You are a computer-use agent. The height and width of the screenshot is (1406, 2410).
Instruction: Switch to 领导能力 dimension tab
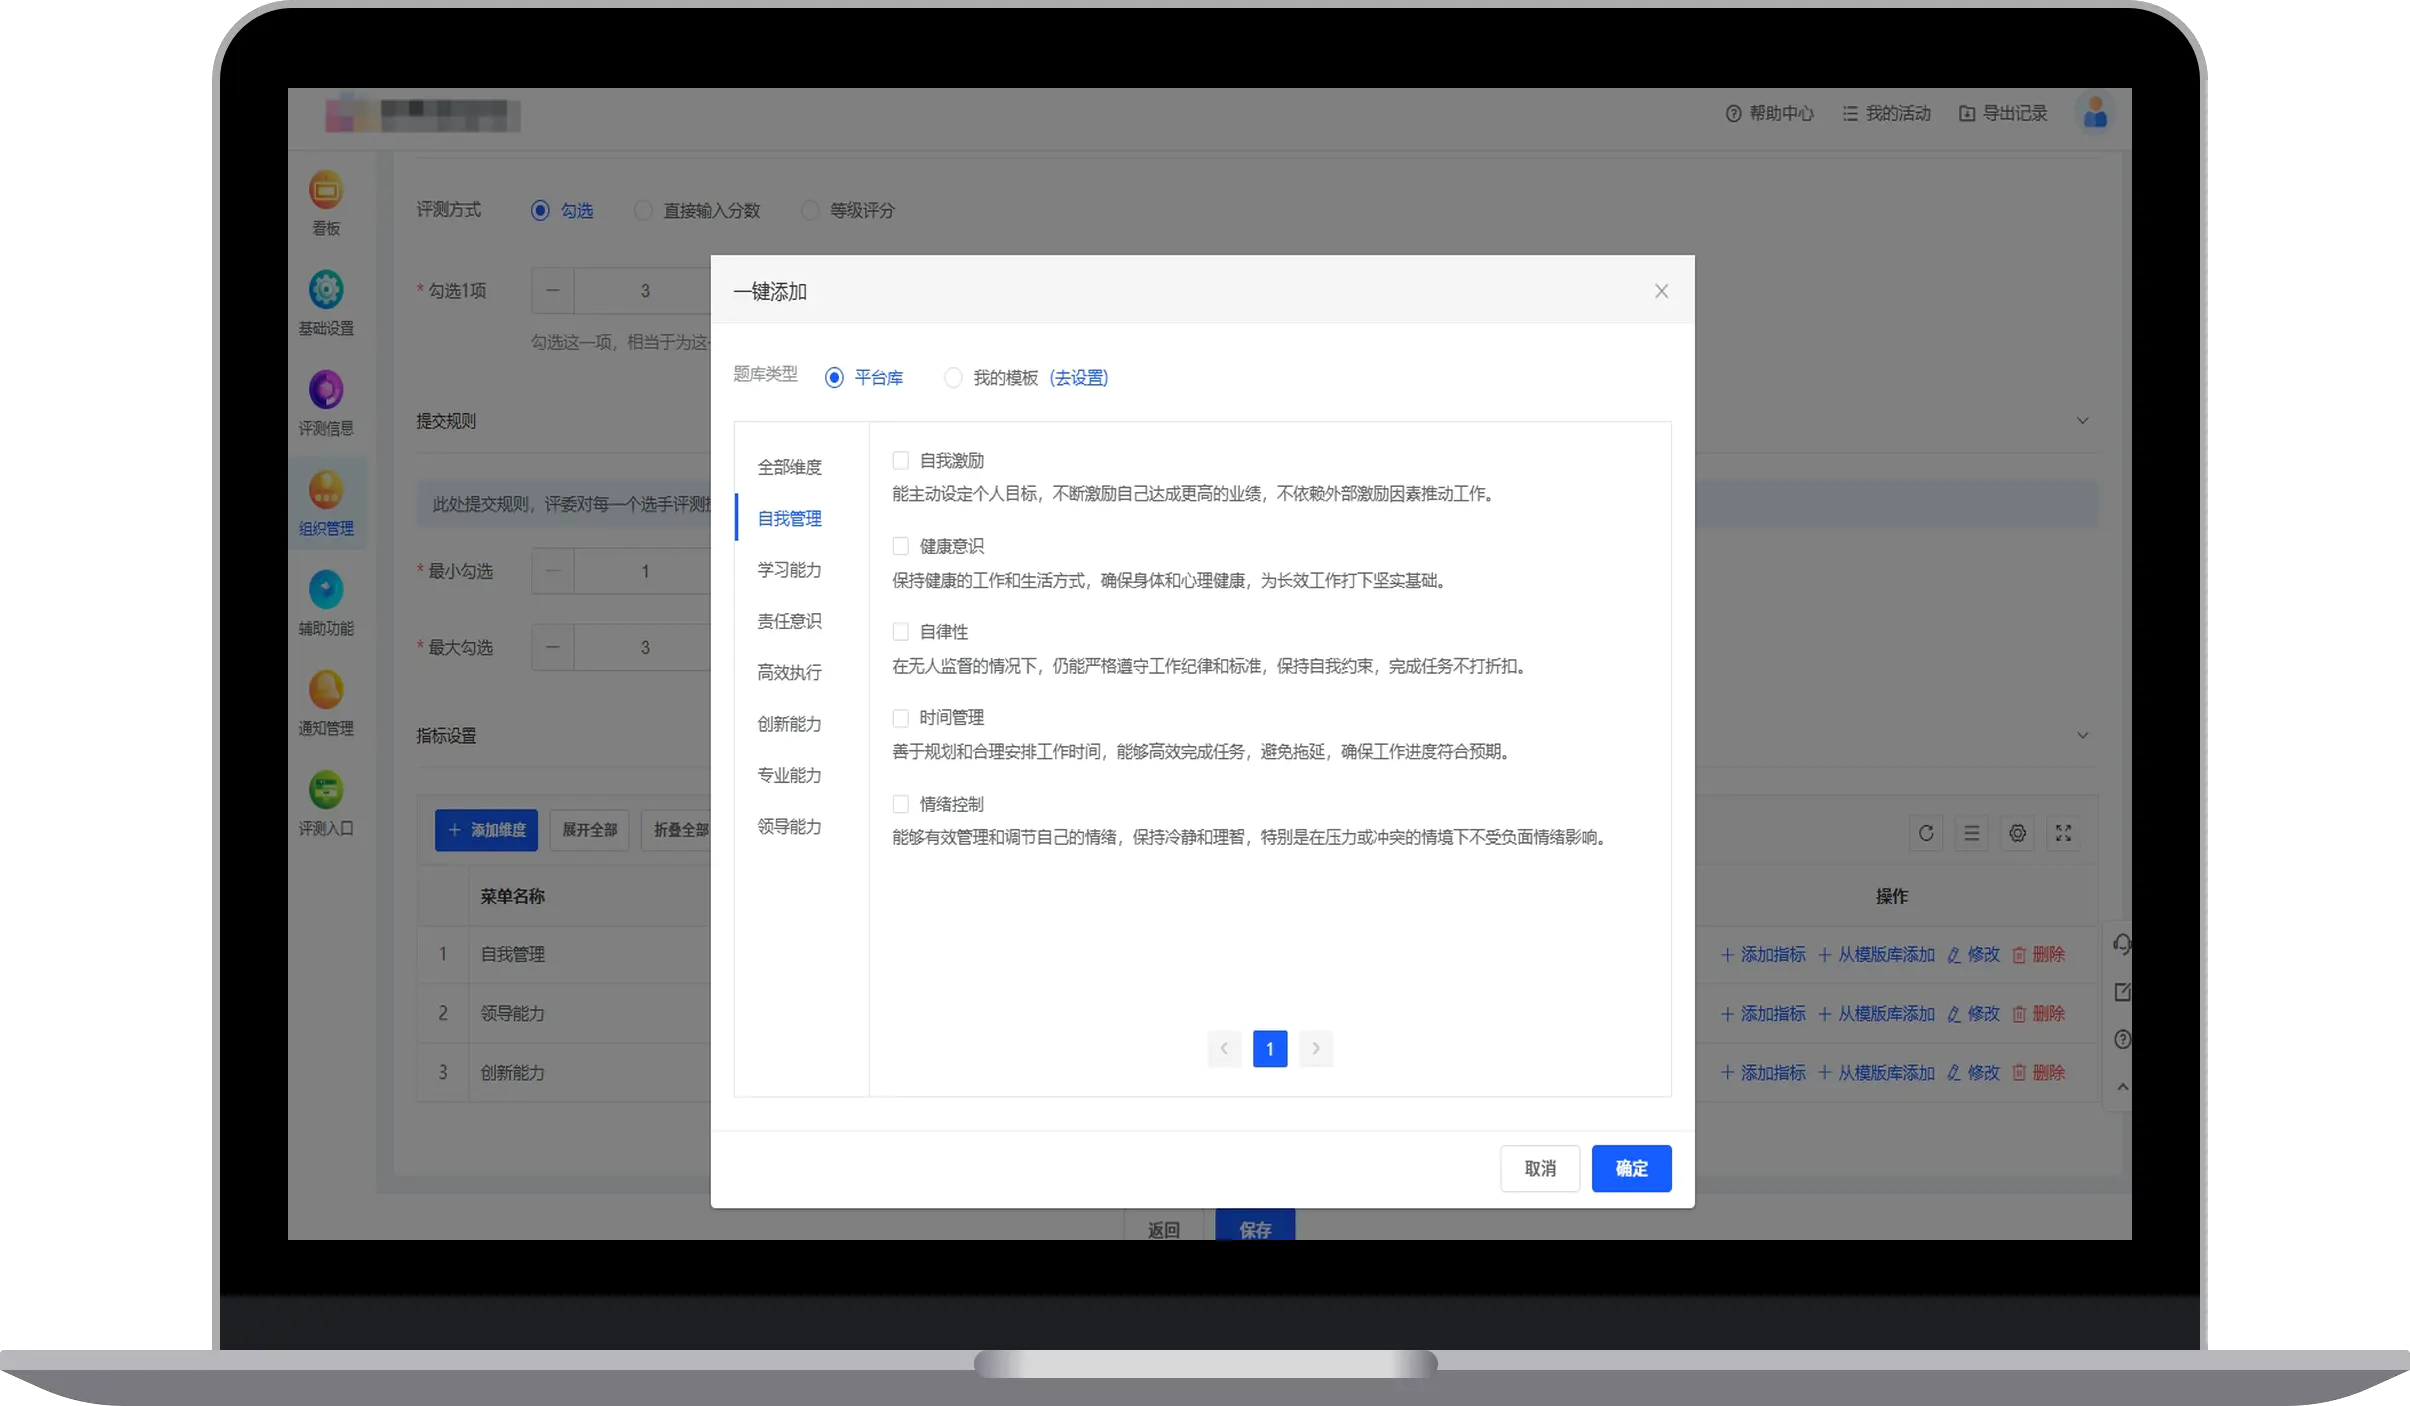pos(789,827)
